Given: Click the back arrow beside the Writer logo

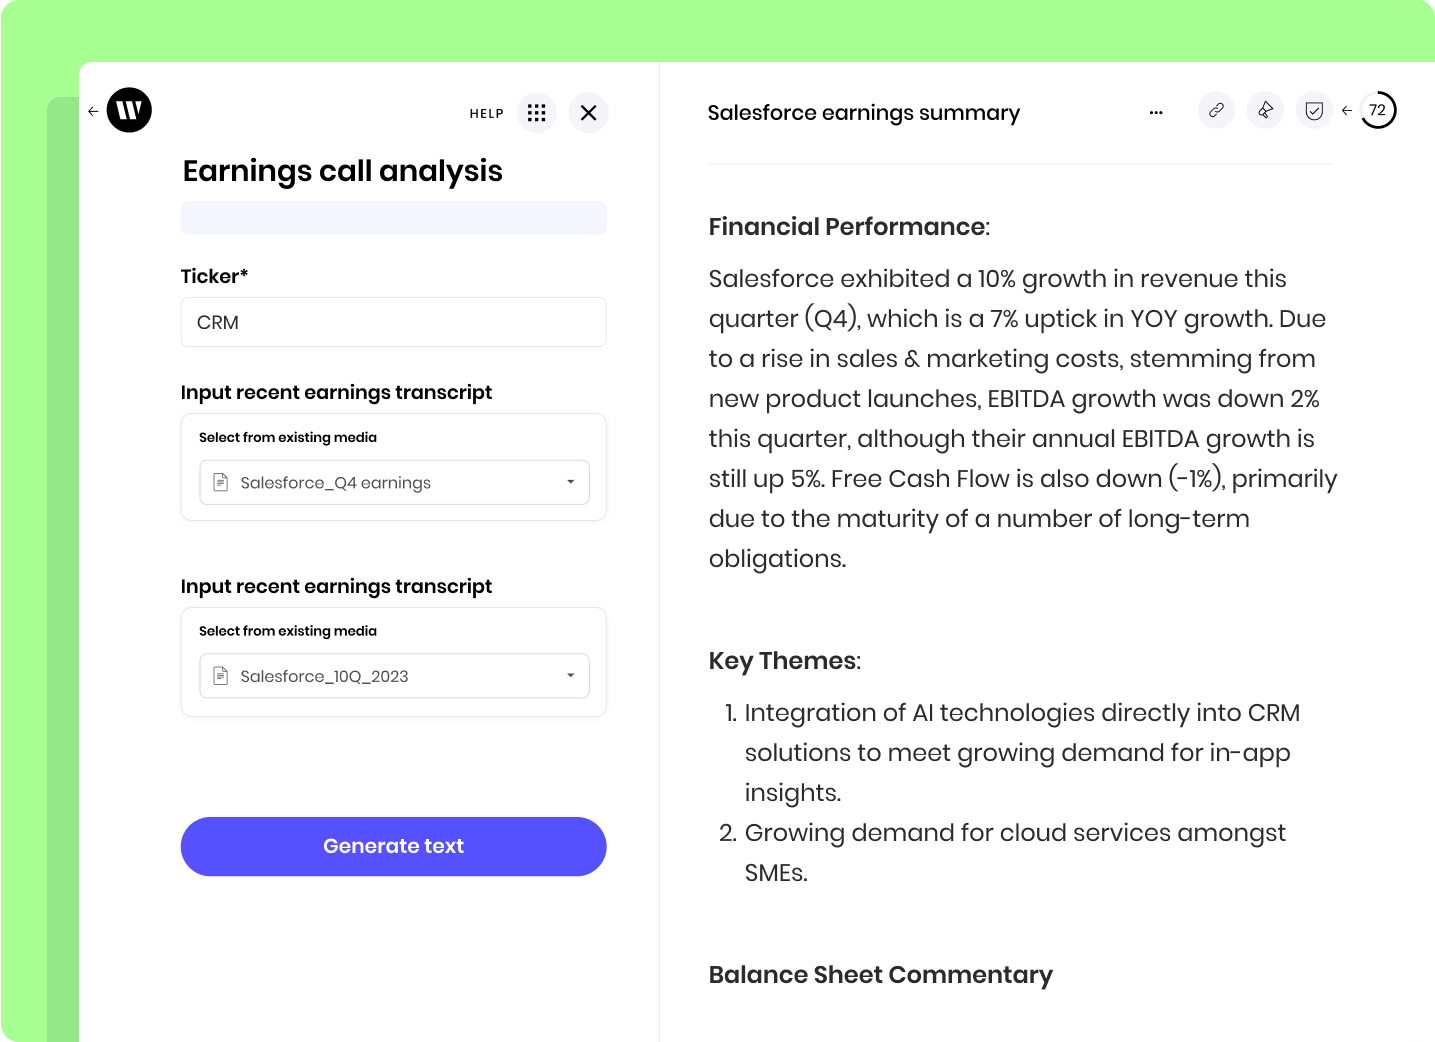Looking at the screenshot, I should 92,110.
